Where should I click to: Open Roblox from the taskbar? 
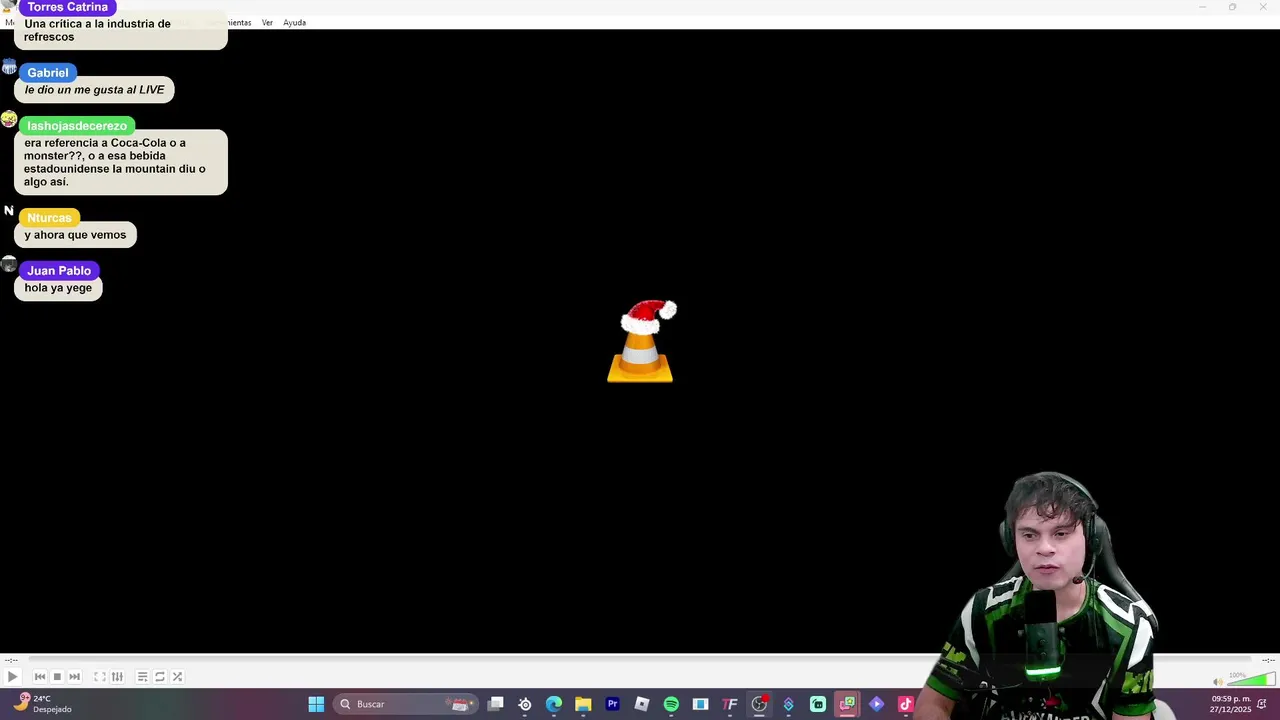[x=642, y=704]
